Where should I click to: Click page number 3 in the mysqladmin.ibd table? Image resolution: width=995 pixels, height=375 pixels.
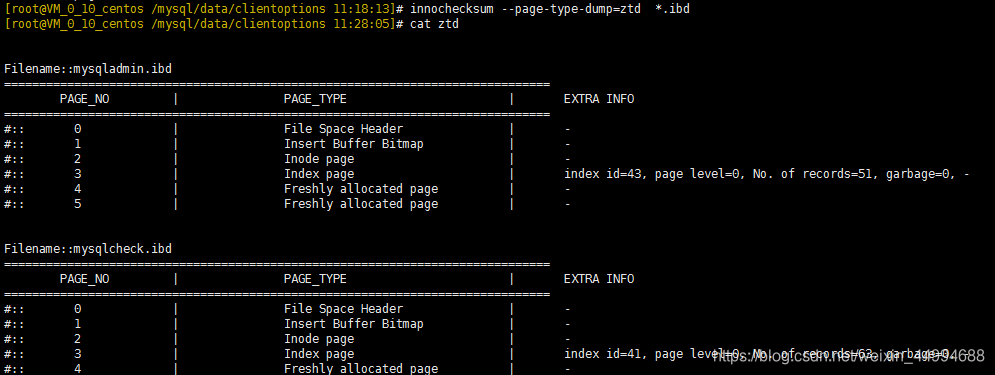click(x=77, y=174)
